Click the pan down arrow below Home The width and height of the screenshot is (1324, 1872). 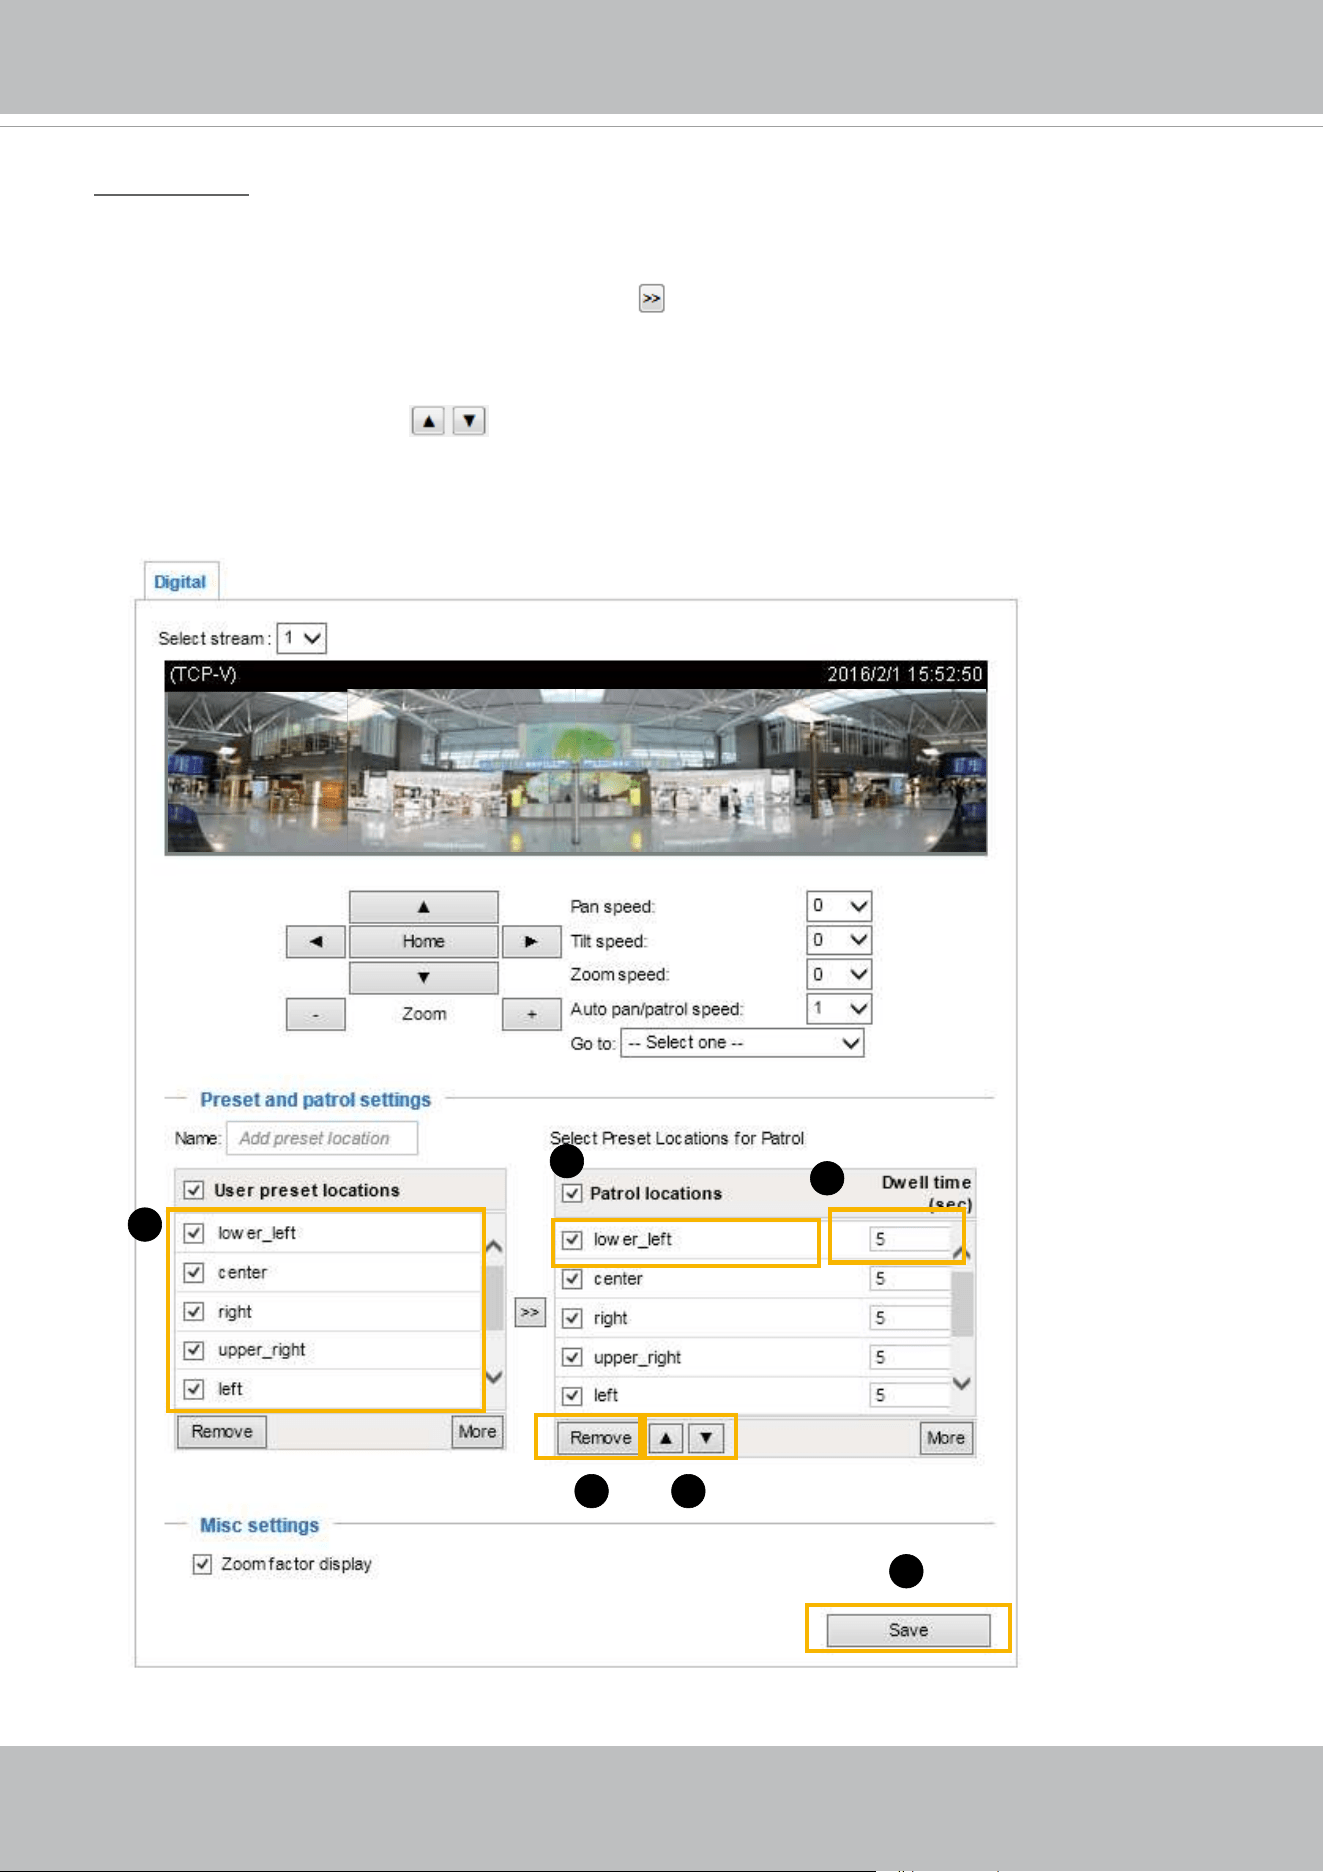coord(423,977)
